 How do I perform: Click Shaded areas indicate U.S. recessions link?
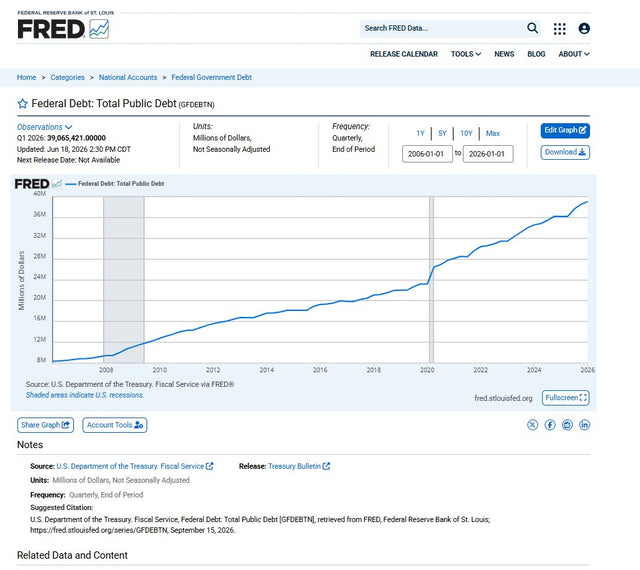click(x=85, y=395)
